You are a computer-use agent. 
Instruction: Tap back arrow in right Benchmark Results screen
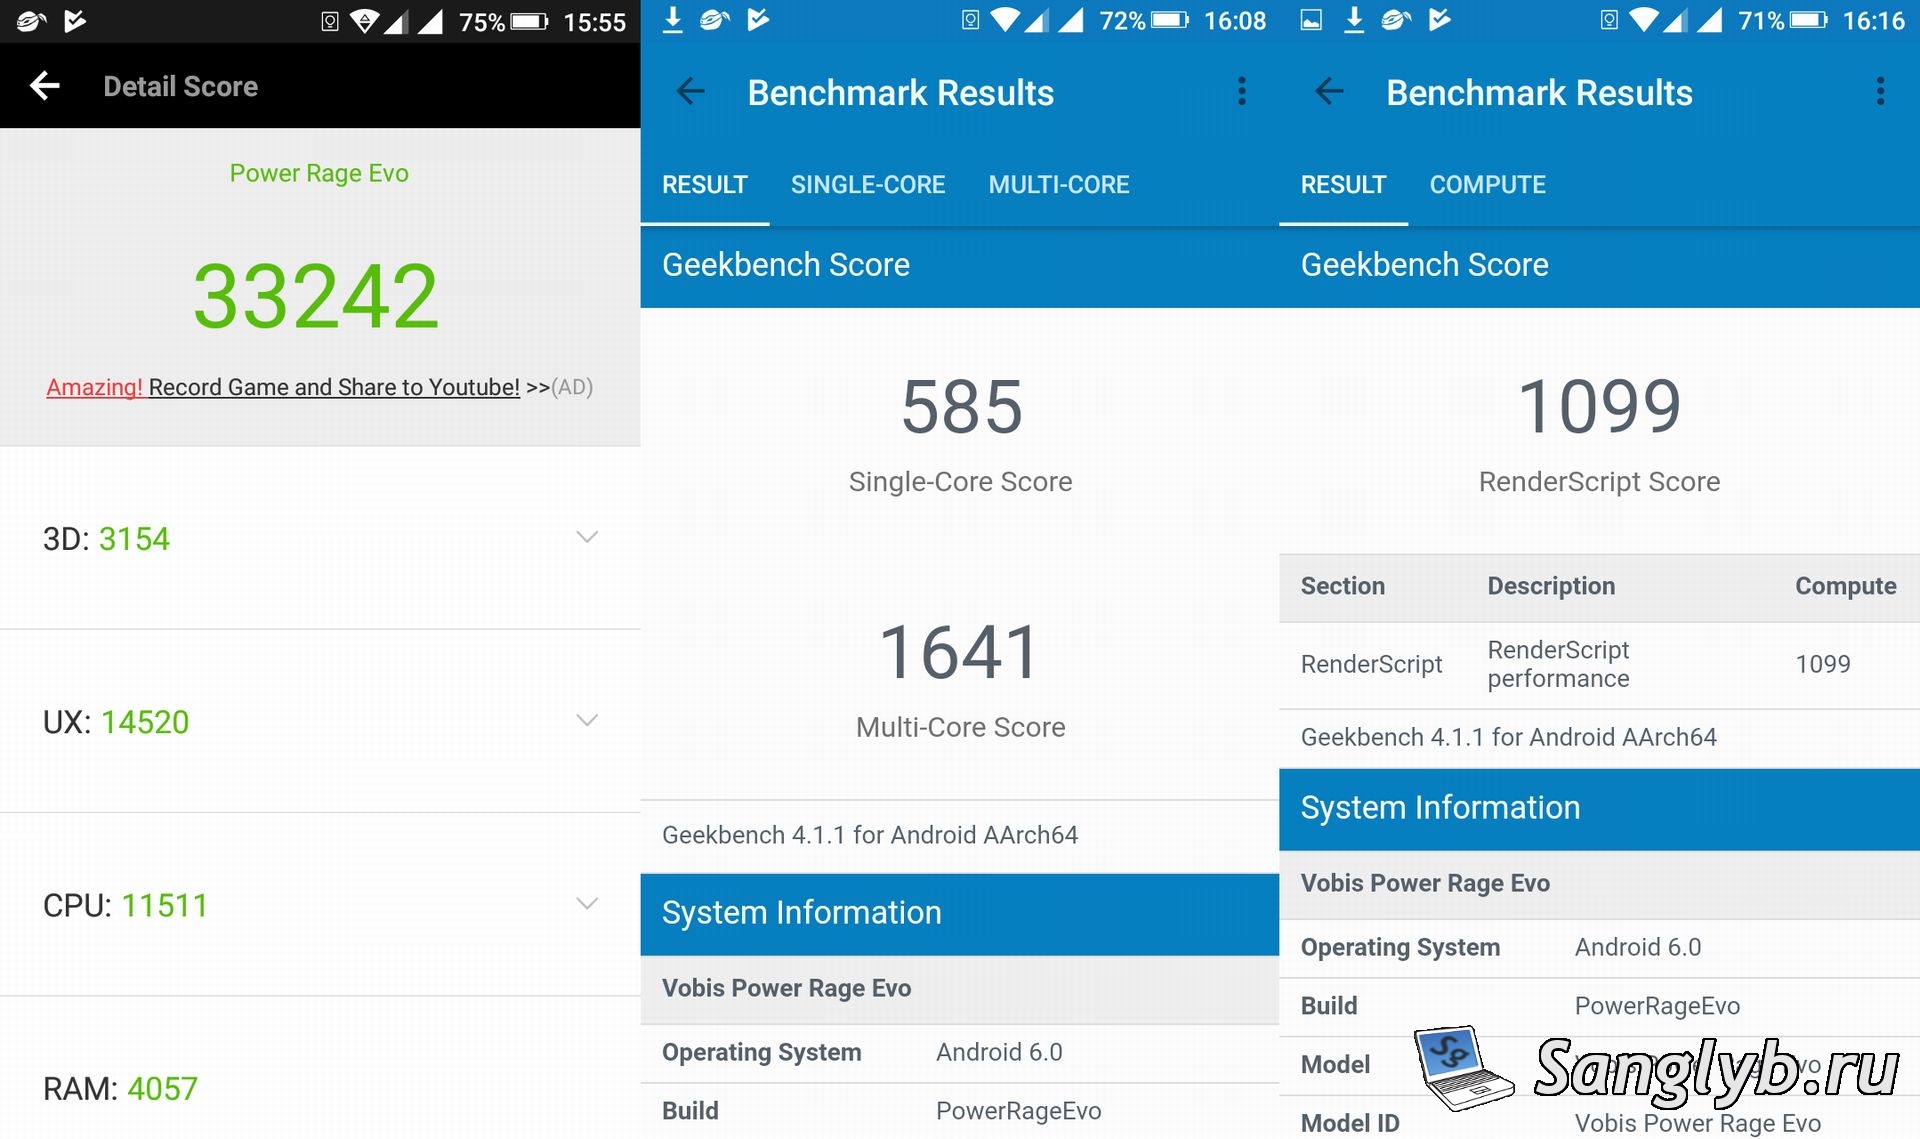[x=1329, y=92]
